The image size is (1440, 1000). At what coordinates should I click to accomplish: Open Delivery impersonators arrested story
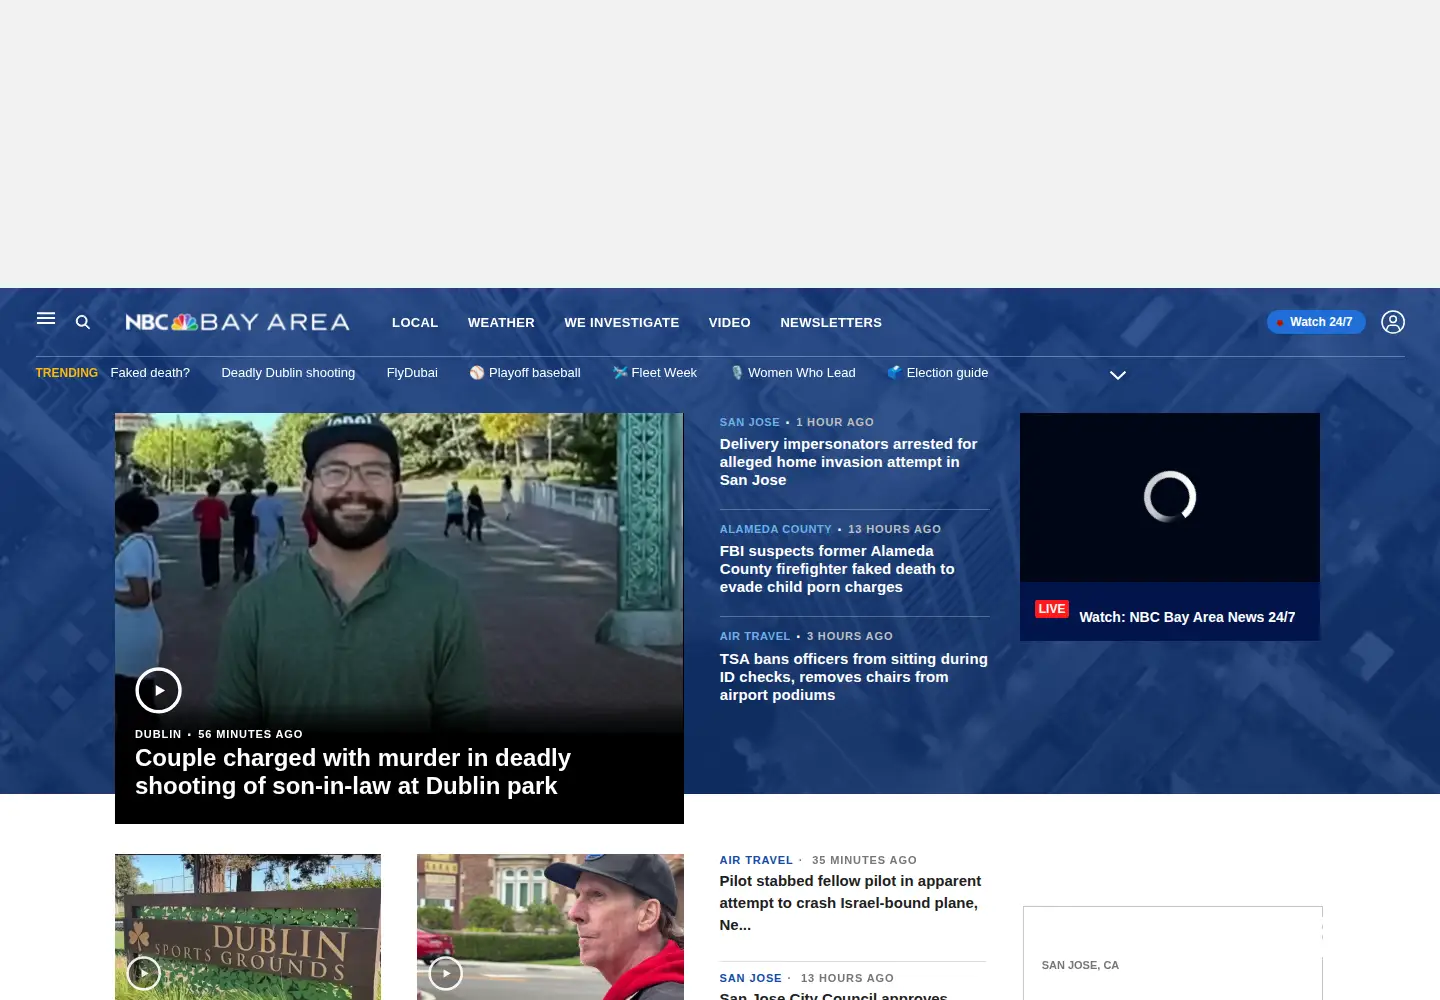coord(849,462)
